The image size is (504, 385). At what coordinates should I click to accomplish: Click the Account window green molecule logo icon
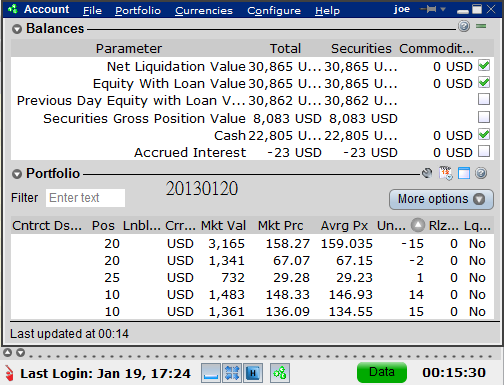tap(13, 9)
